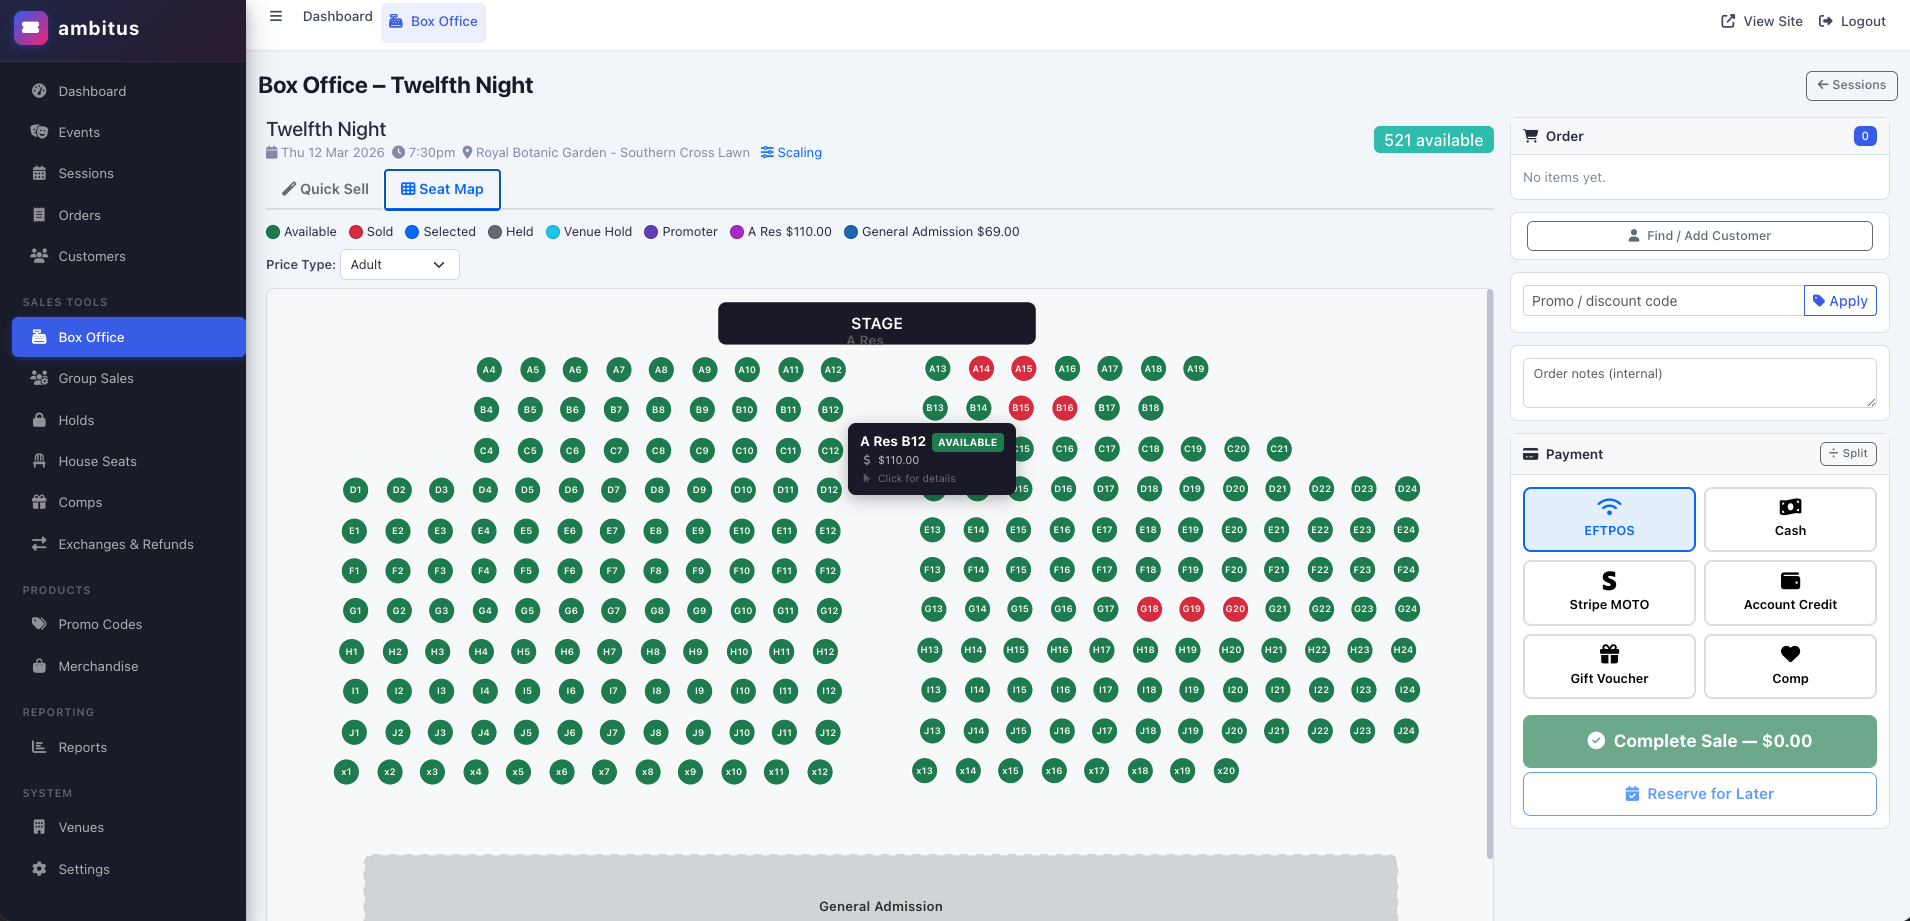Select EFTPOS as payment method
This screenshot has height=921, width=1910.
click(x=1608, y=519)
